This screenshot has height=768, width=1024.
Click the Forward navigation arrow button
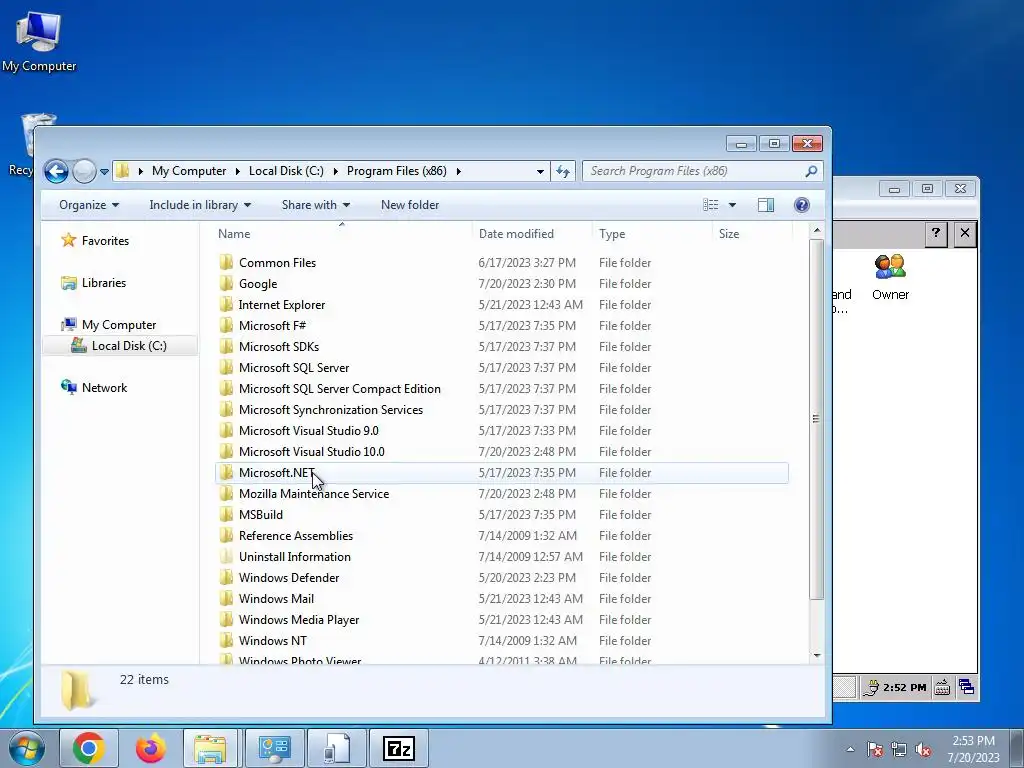tap(84, 171)
